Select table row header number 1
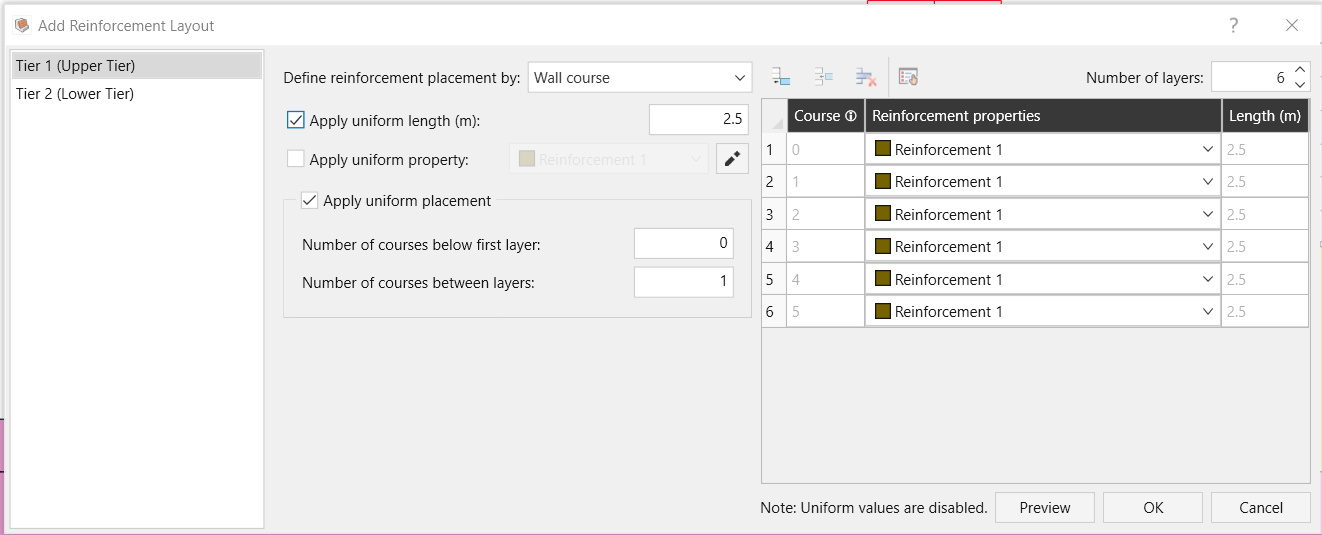This screenshot has width=1322, height=535. (774, 150)
